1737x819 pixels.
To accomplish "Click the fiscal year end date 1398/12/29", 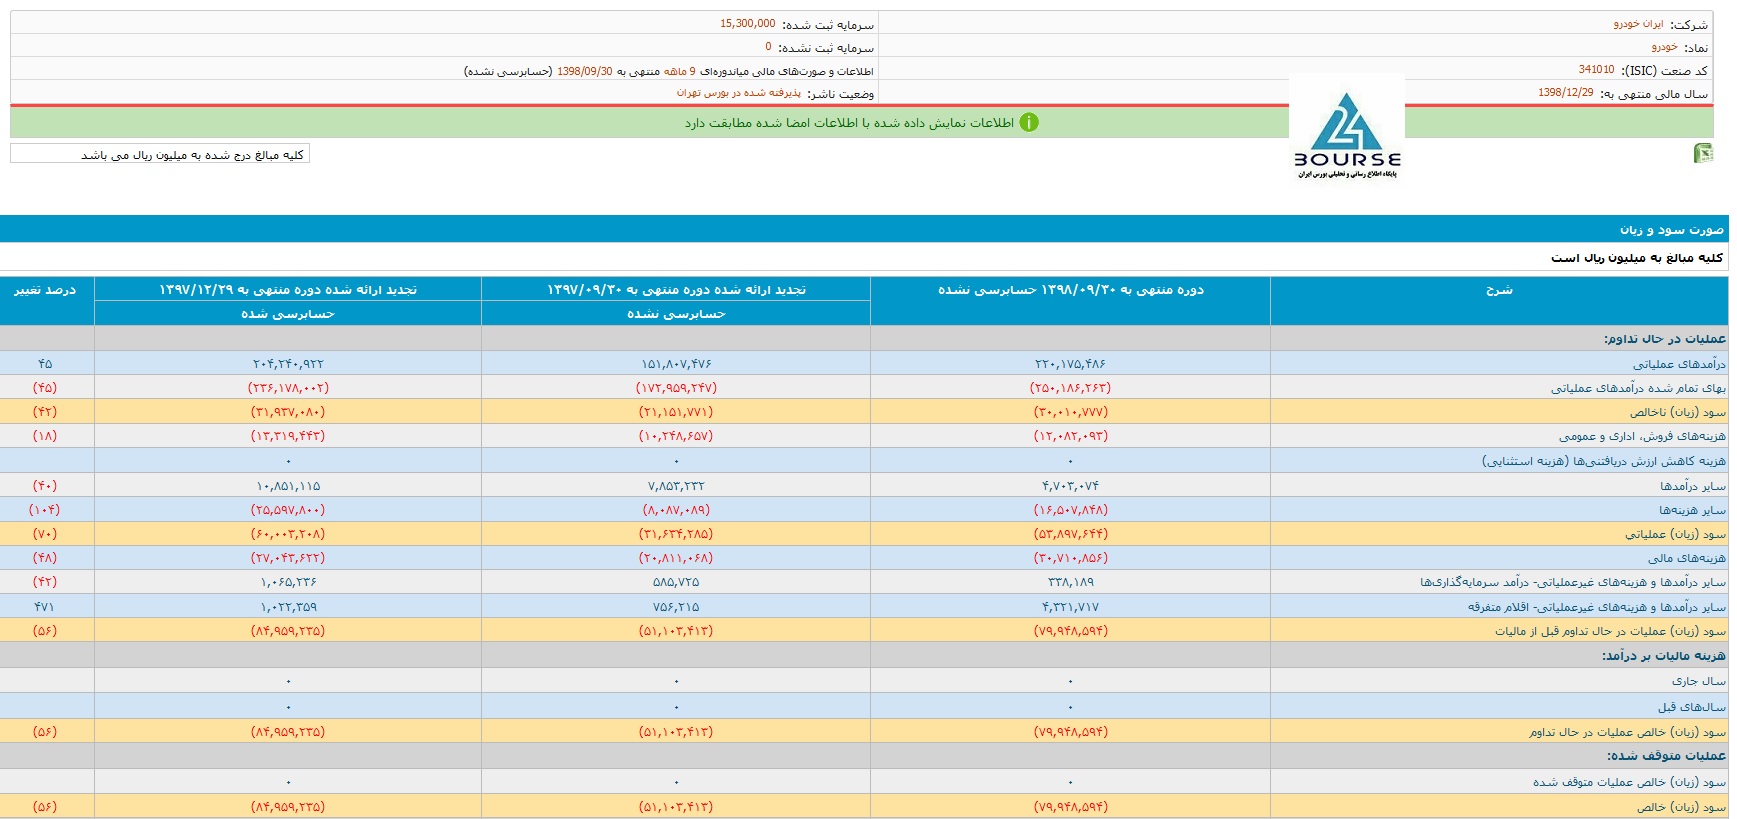I will click(1566, 93).
